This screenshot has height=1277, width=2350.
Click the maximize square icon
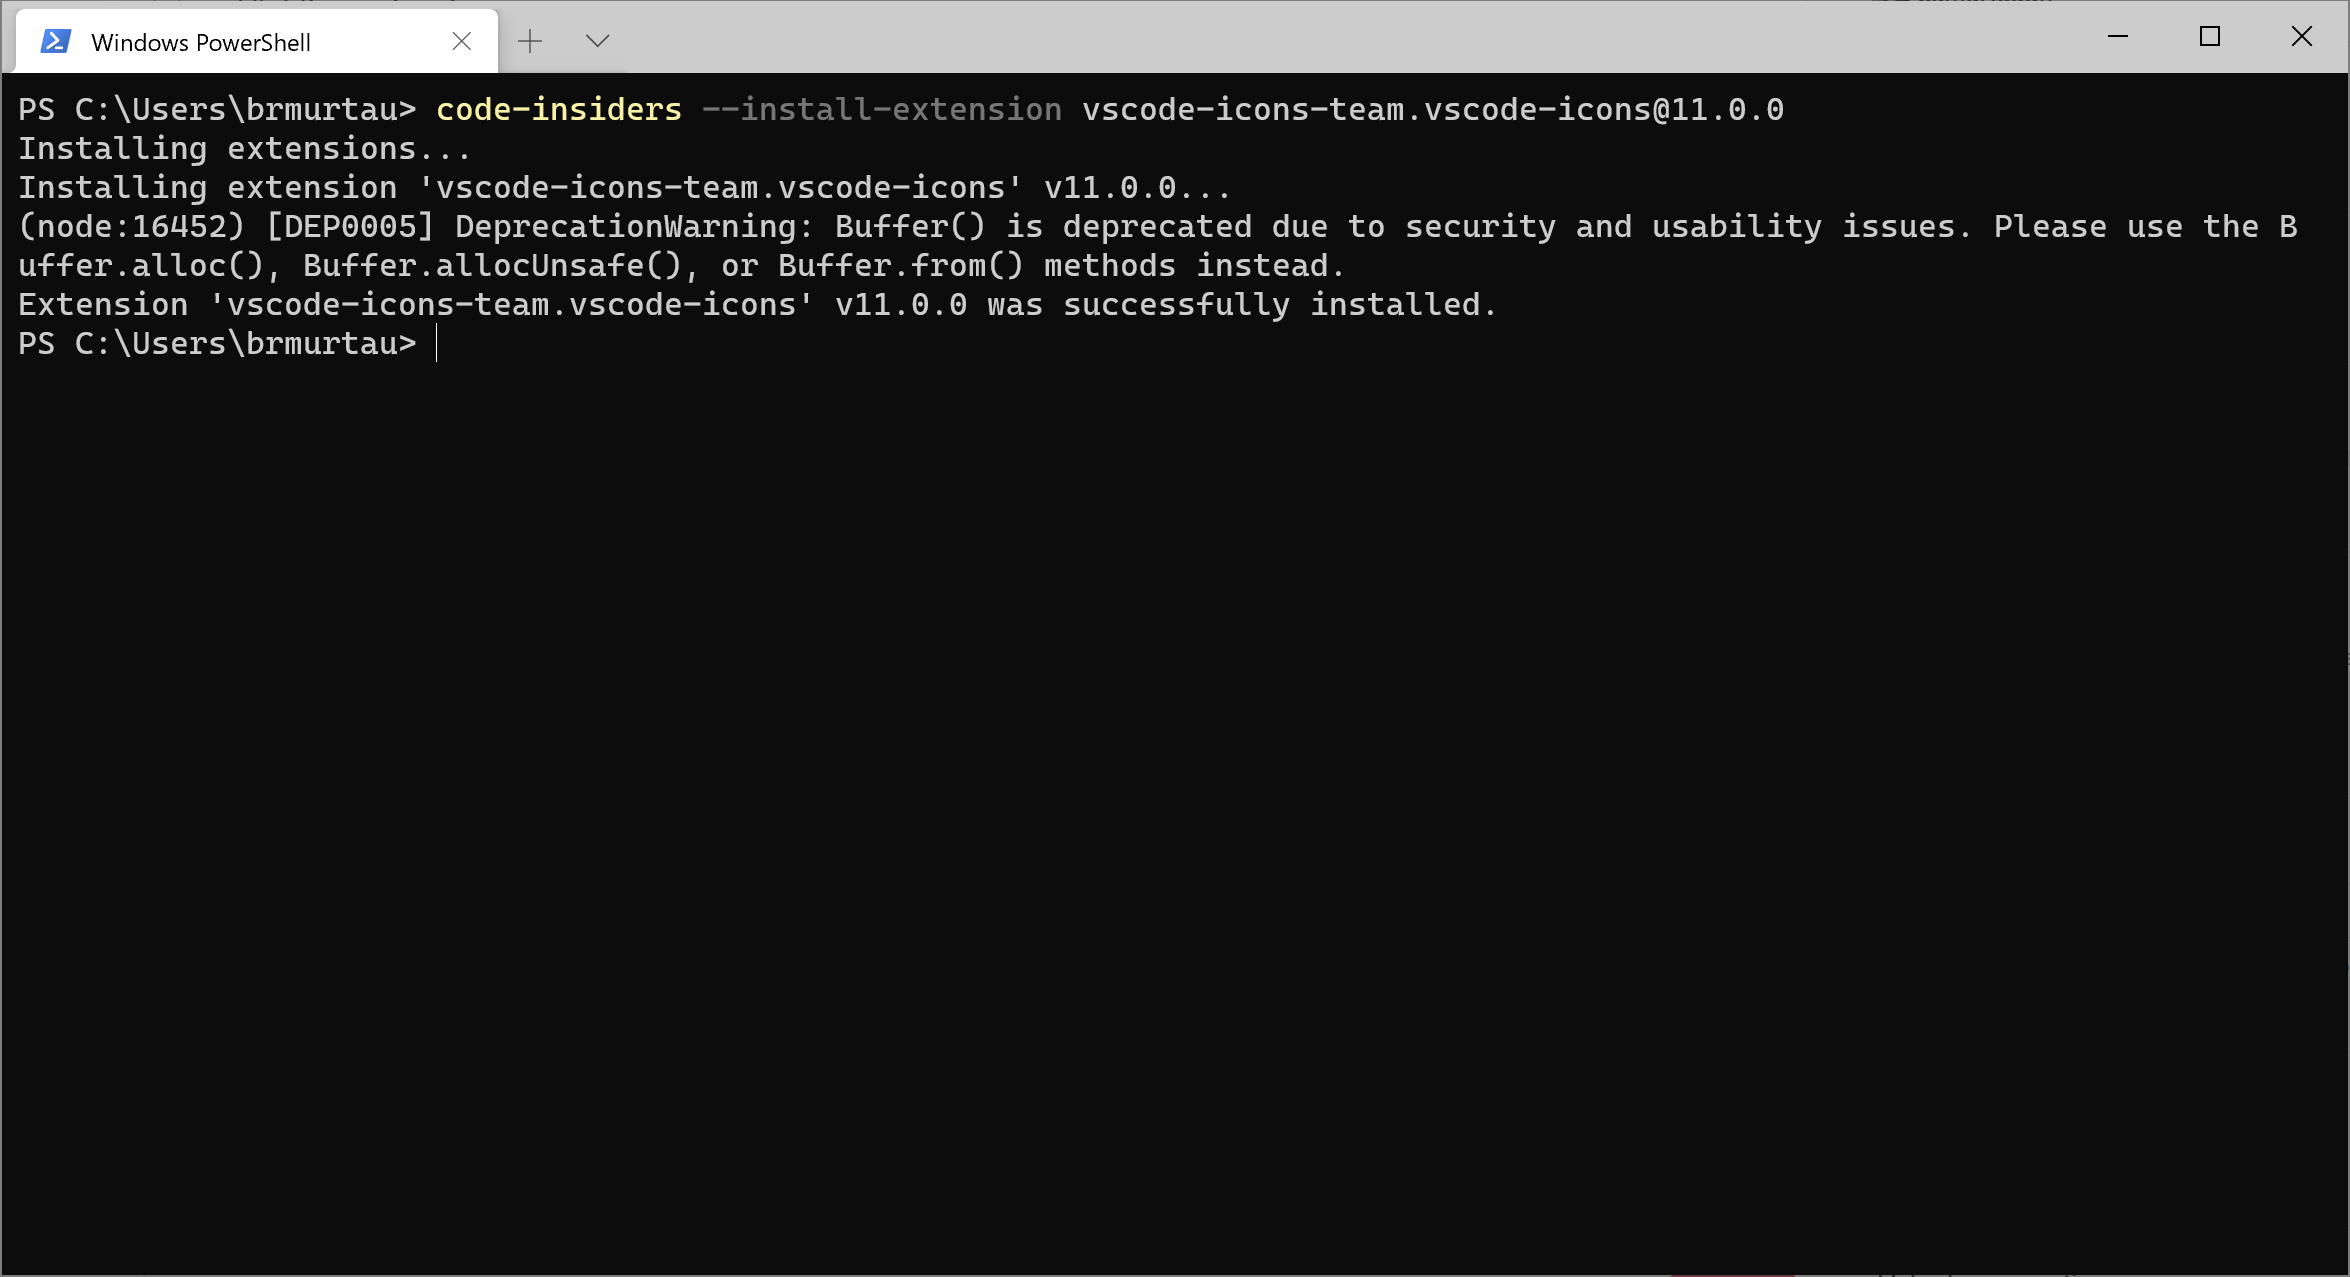tap(2209, 36)
